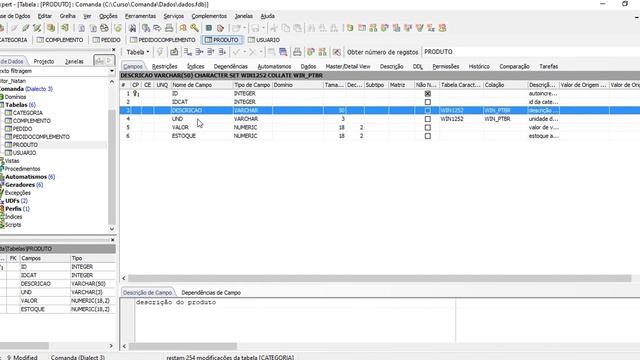Click the printer icon in the main toolbar
Screen dimensions: 640x360
pyautogui.click(x=169, y=28)
